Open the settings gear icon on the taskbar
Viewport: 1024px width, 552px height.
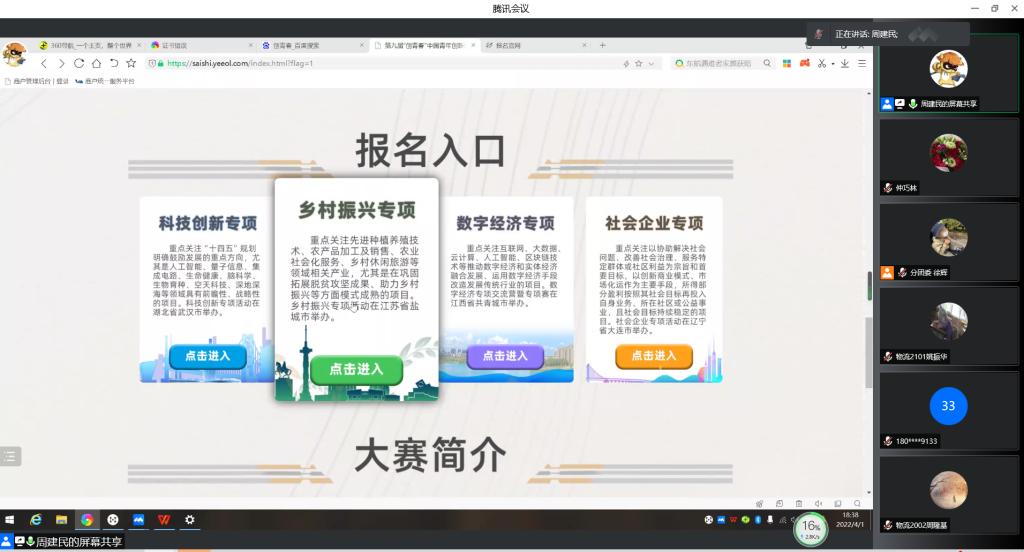[189, 519]
